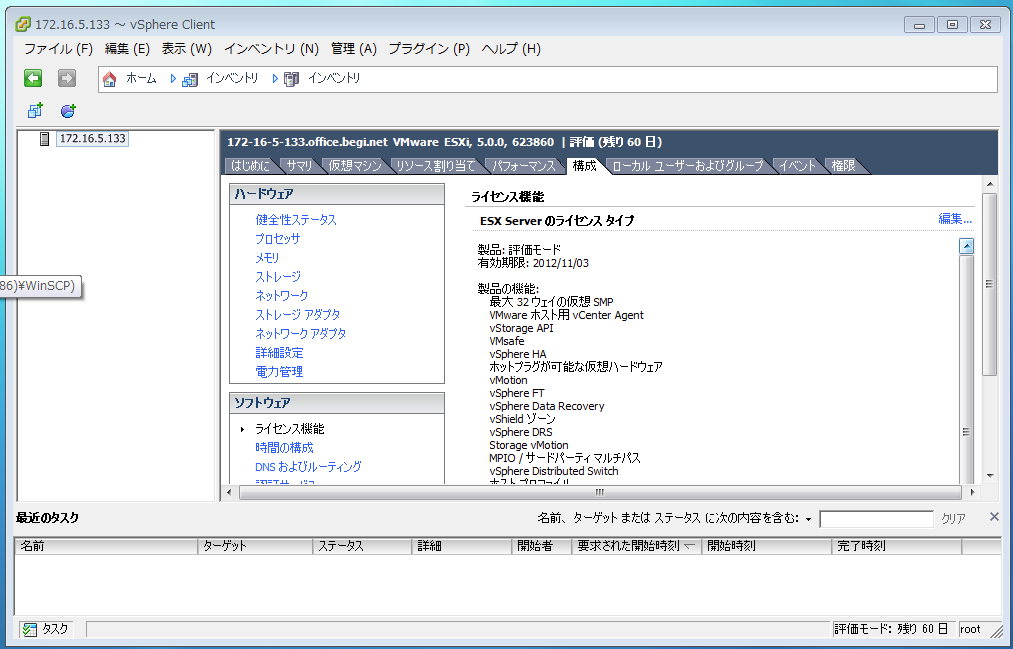
Task: Click the license features inner scroll-up arrow
Action: click(966, 246)
